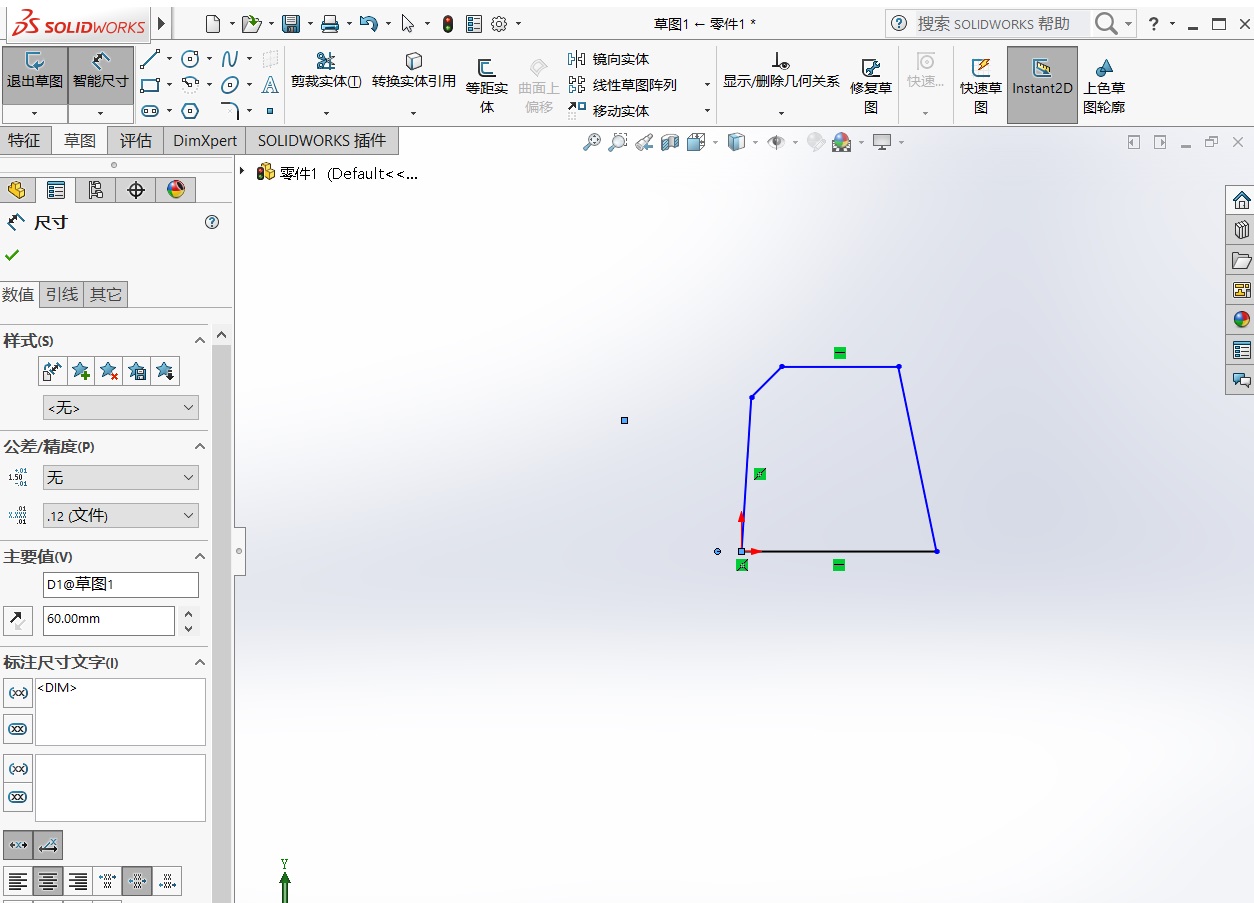The height and width of the screenshot is (903, 1254).
Task: Click the Repair Sketch tool
Action: [x=871, y=86]
